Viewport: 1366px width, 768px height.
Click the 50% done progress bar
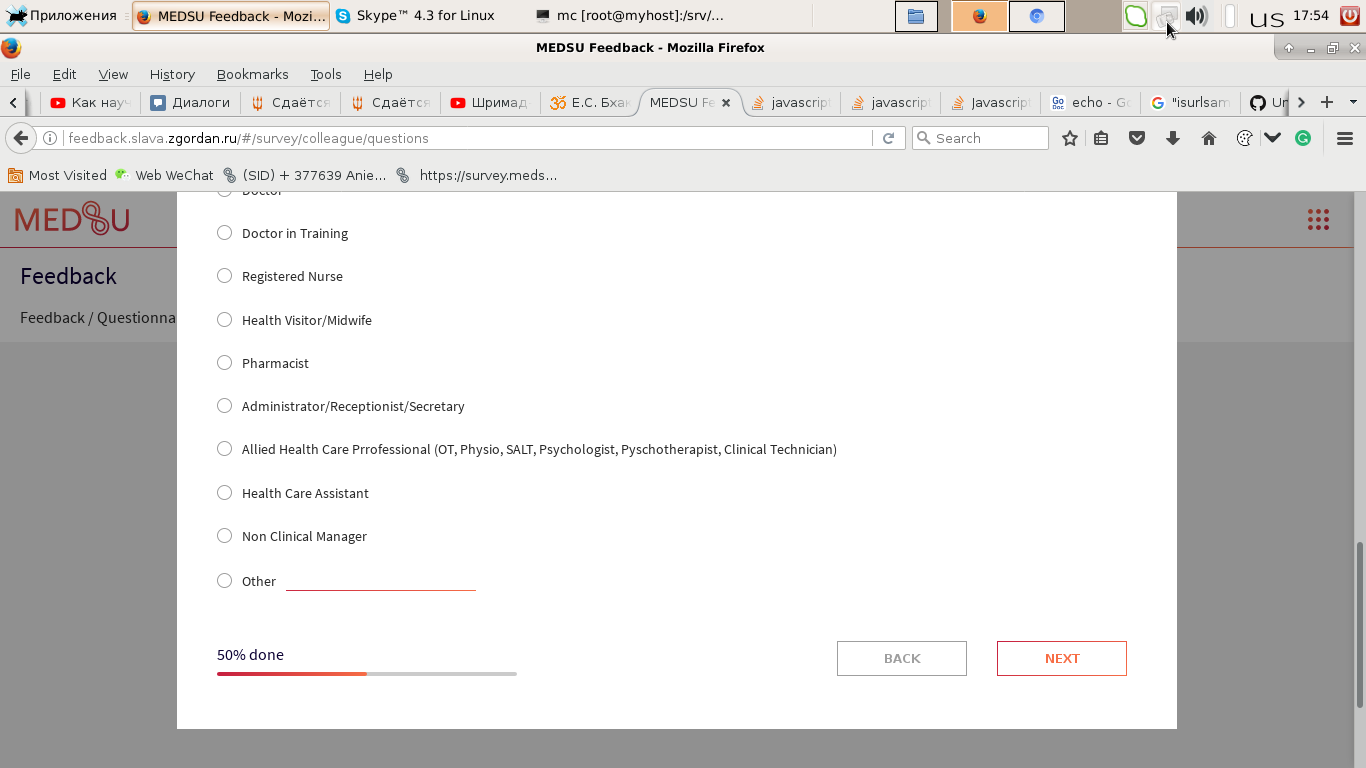tap(367, 674)
